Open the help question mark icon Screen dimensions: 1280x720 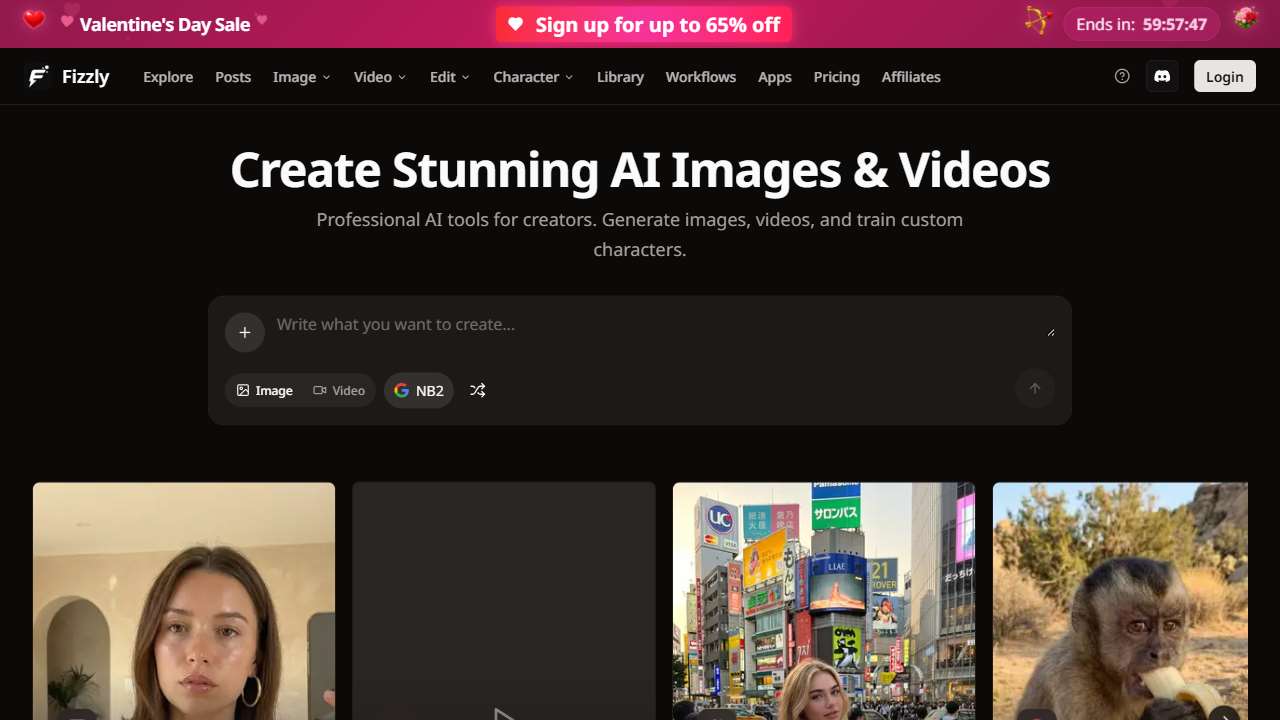point(1122,77)
